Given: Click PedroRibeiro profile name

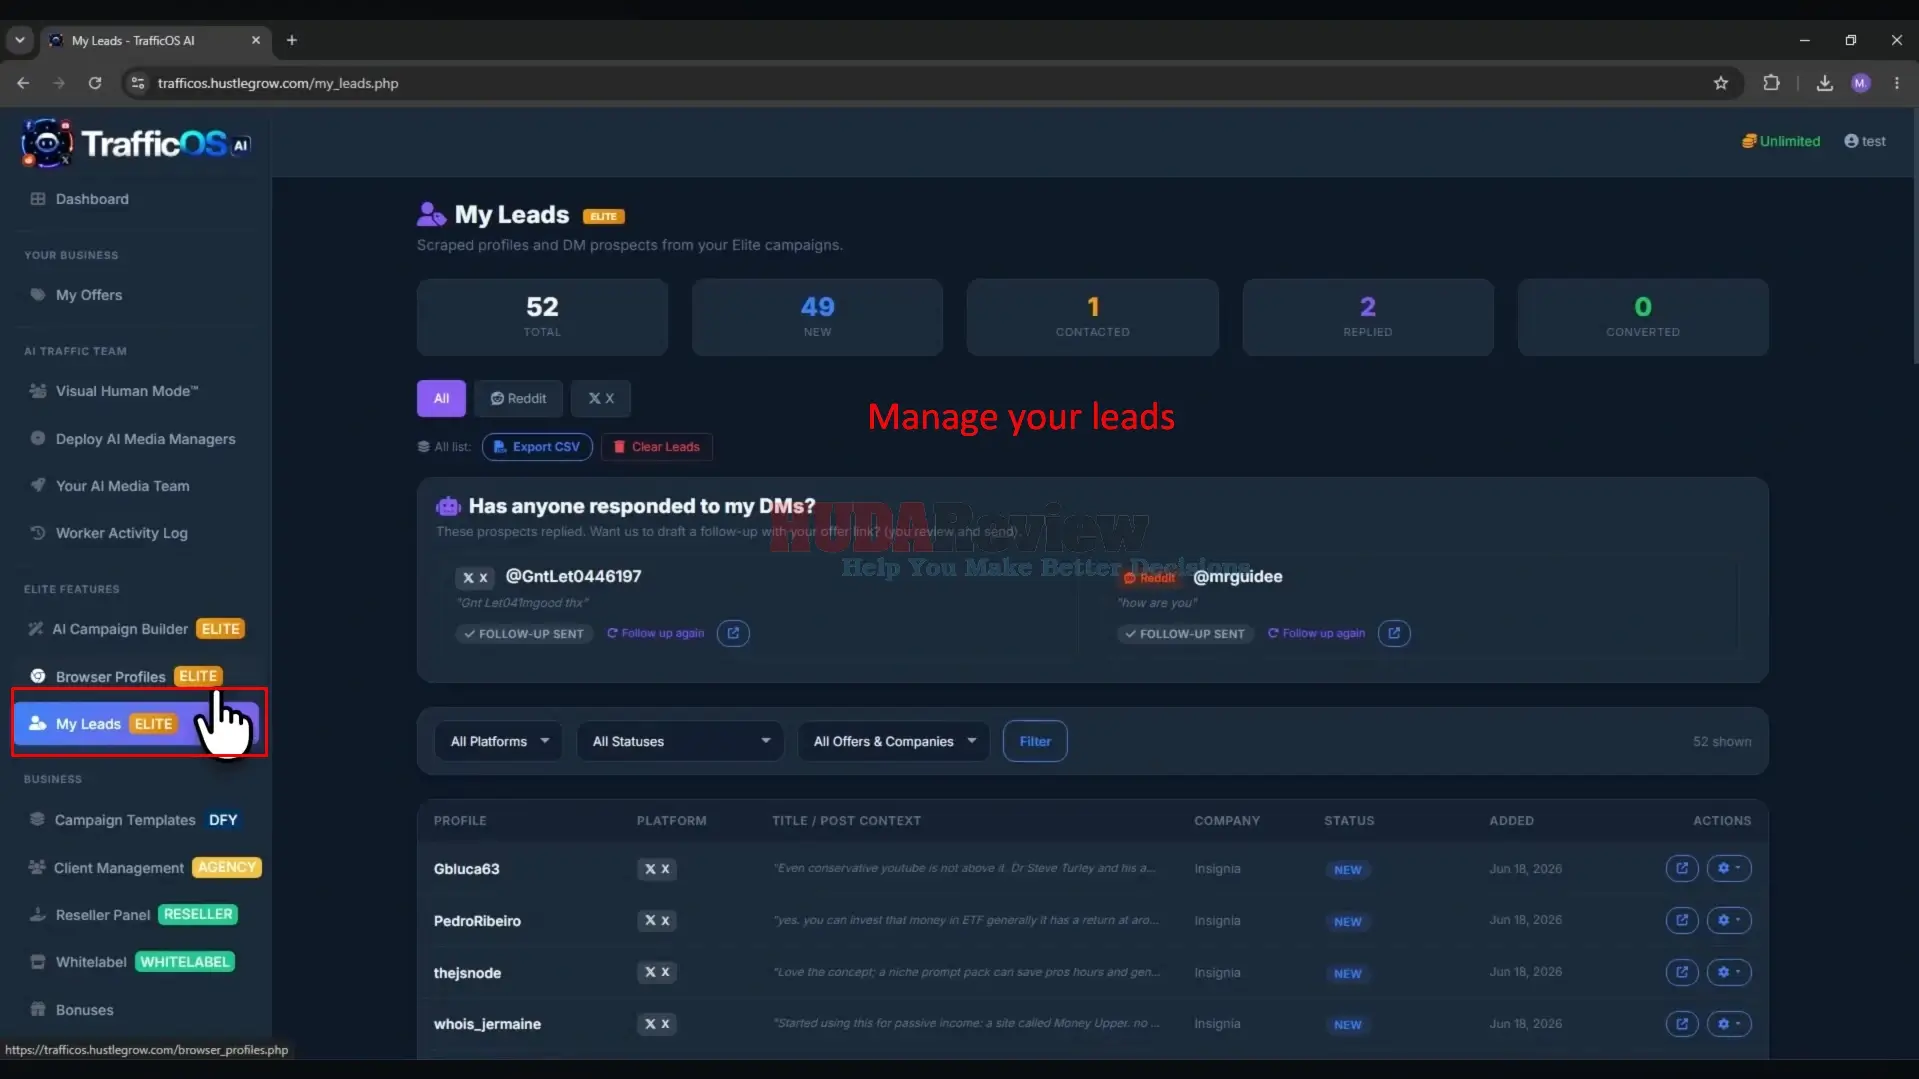Looking at the screenshot, I should (x=477, y=921).
